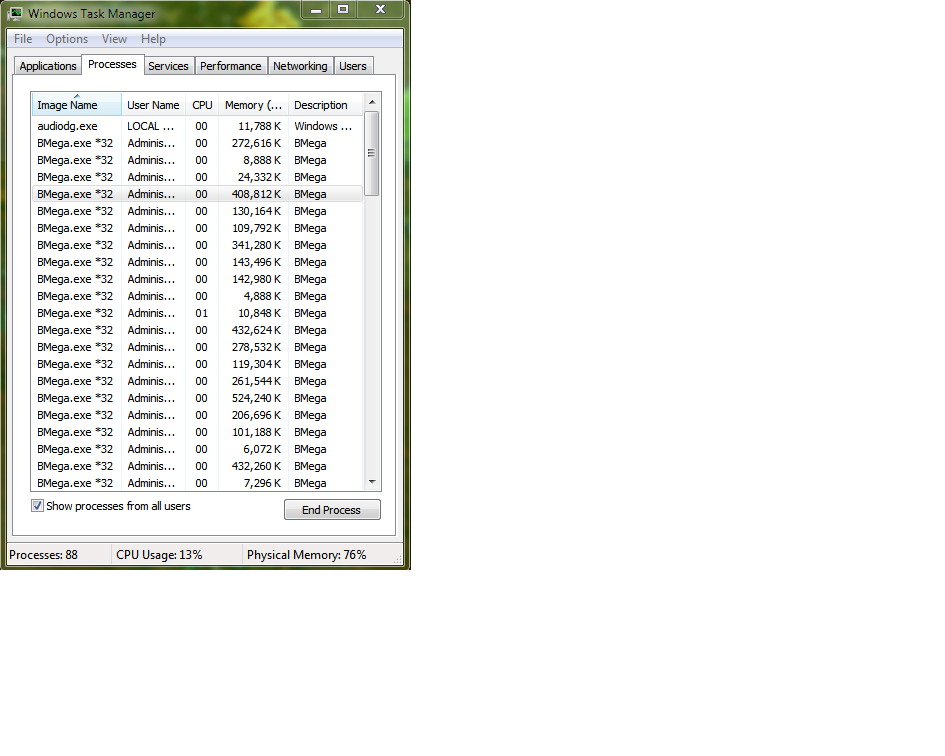The height and width of the screenshot is (756, 945).
Task: Open the View menu
Action: (x=114, y=39)
